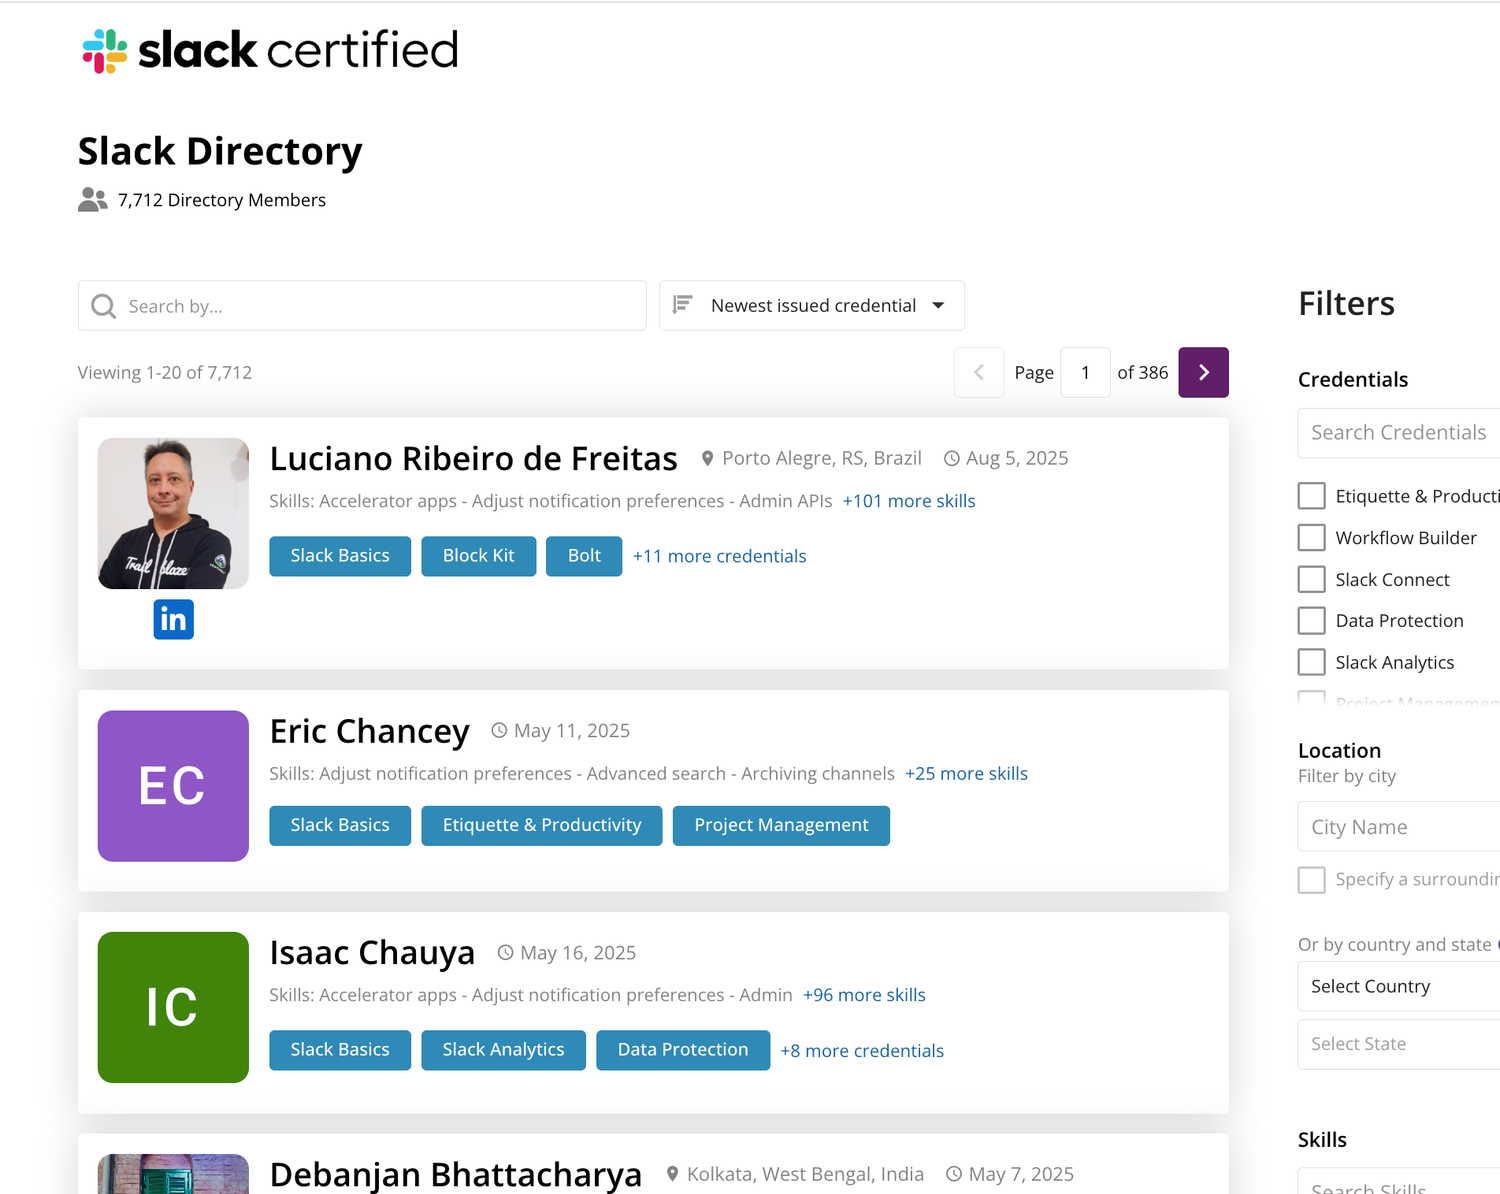Open the Select State dropdown
1500x1194 pixels.
[1399, 1044]
